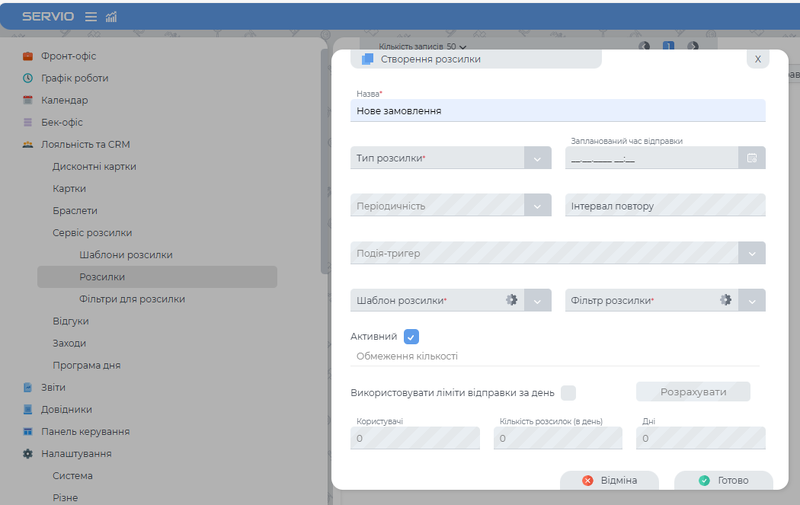Click the chart icon next to hamburger menu
800x505 pixels.
[110, 17]
